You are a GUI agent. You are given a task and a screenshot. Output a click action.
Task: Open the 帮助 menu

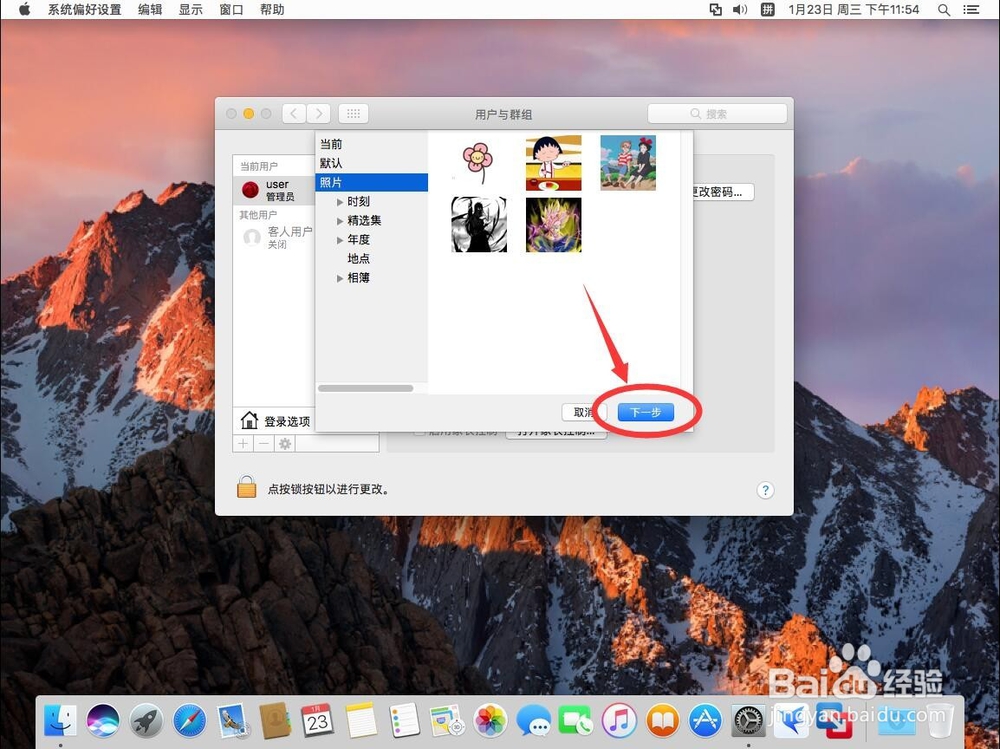tap(272, 10)
